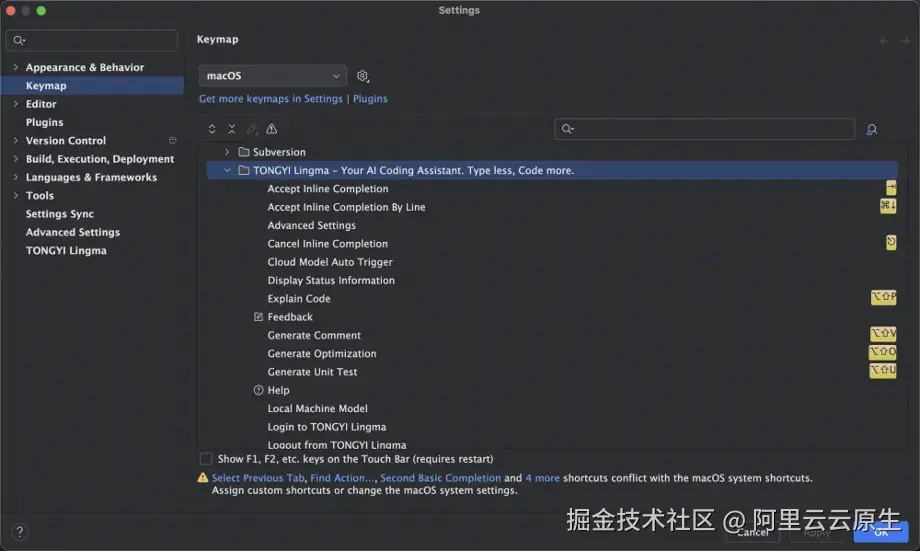The width and height of the screenshot is (920, 552).
Task: Click the keymap gear settings icon
Action: (x=363, y=76)
